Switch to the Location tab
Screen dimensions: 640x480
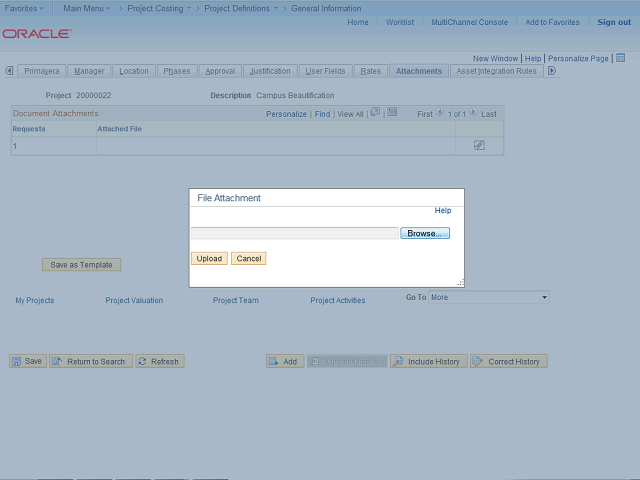[134, 71]
